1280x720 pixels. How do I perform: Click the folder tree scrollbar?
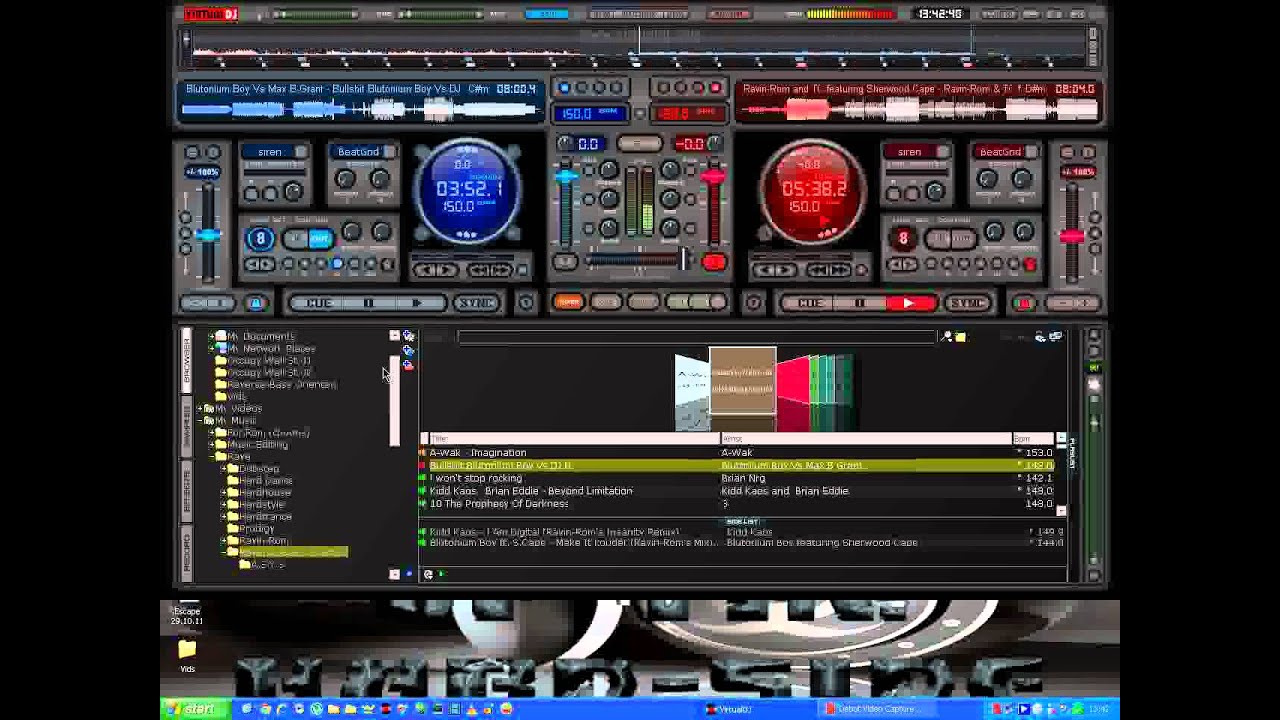(x=394, y=400)
